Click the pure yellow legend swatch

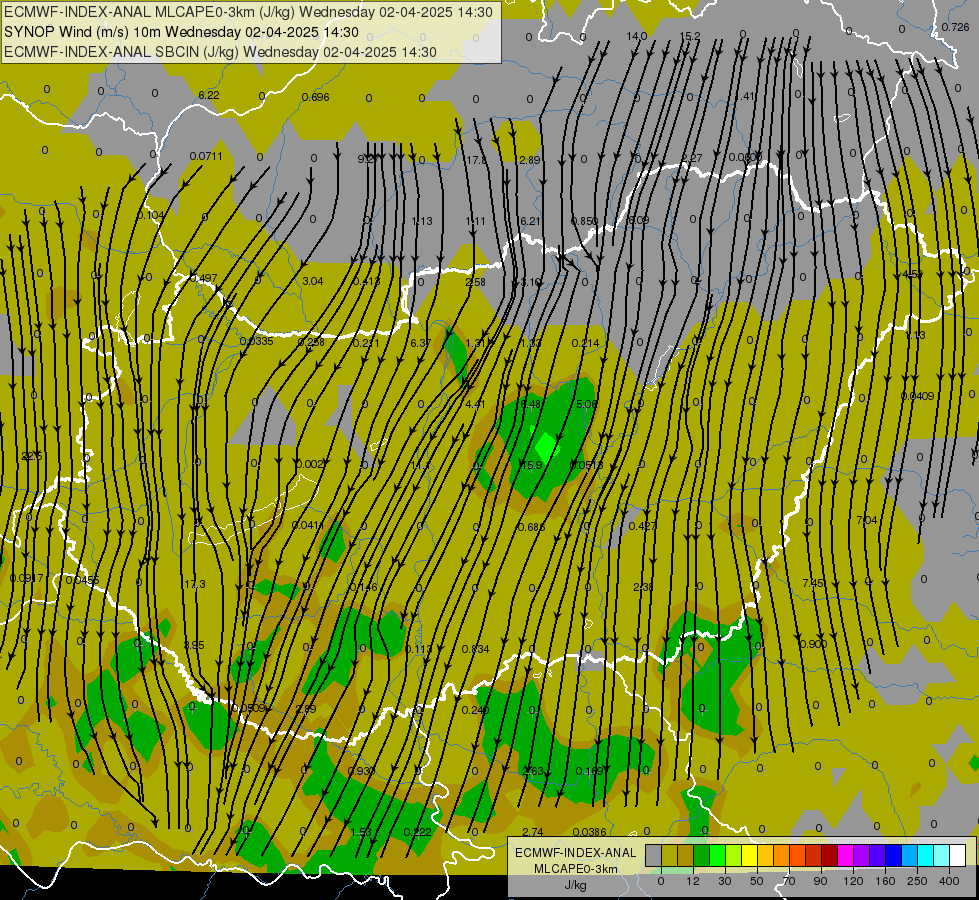749,855
